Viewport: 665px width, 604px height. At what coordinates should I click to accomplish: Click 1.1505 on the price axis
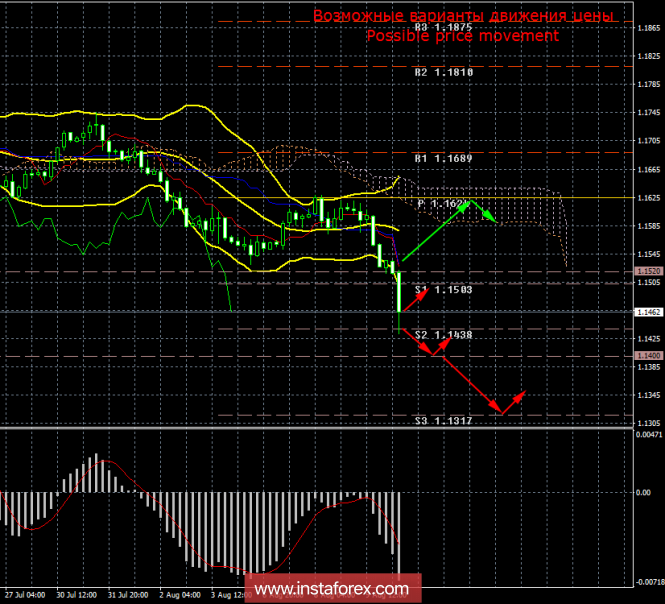(x=649, y=282)
